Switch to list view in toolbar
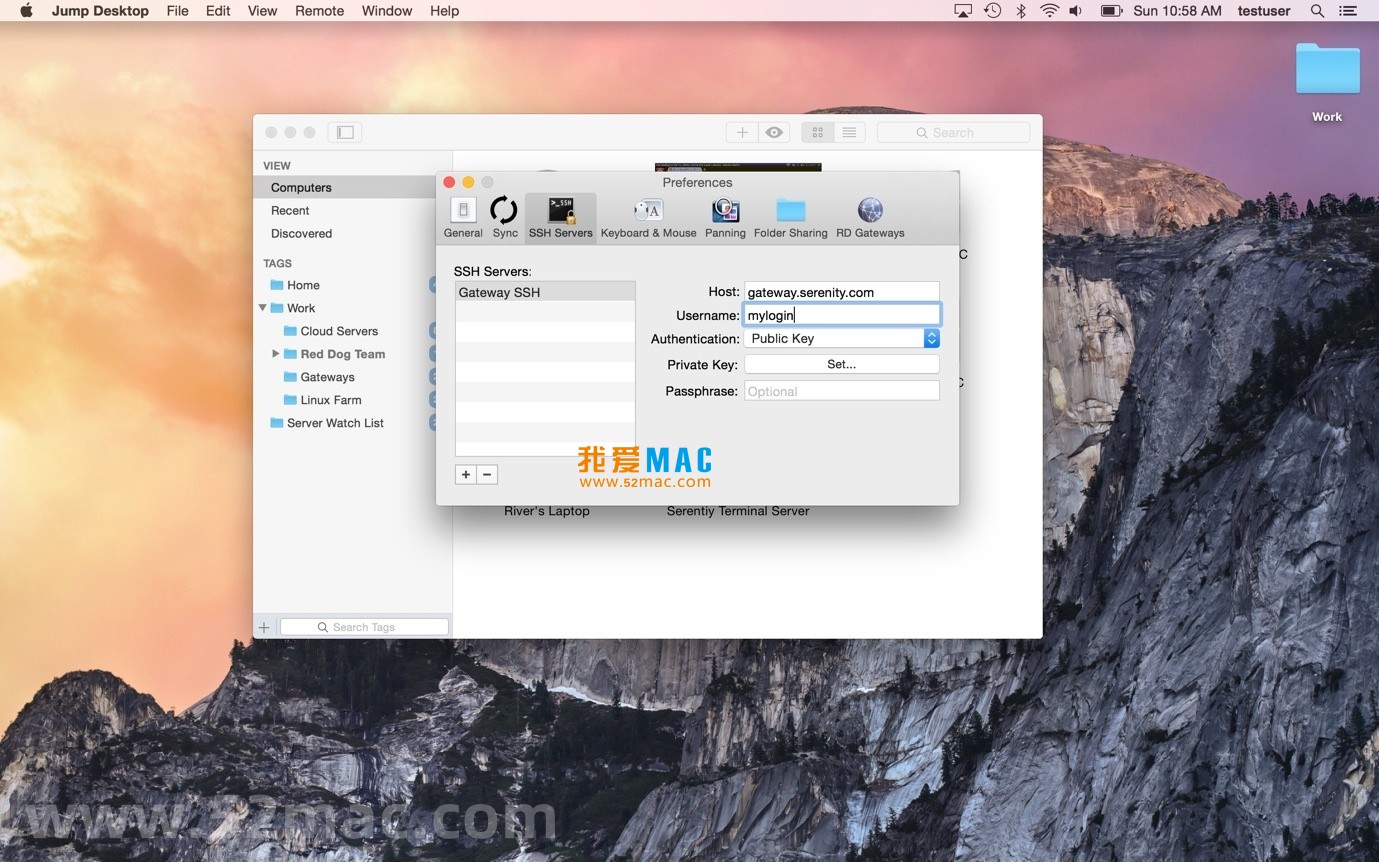This screenshot has width=1379, height=862. click(849, 132)
